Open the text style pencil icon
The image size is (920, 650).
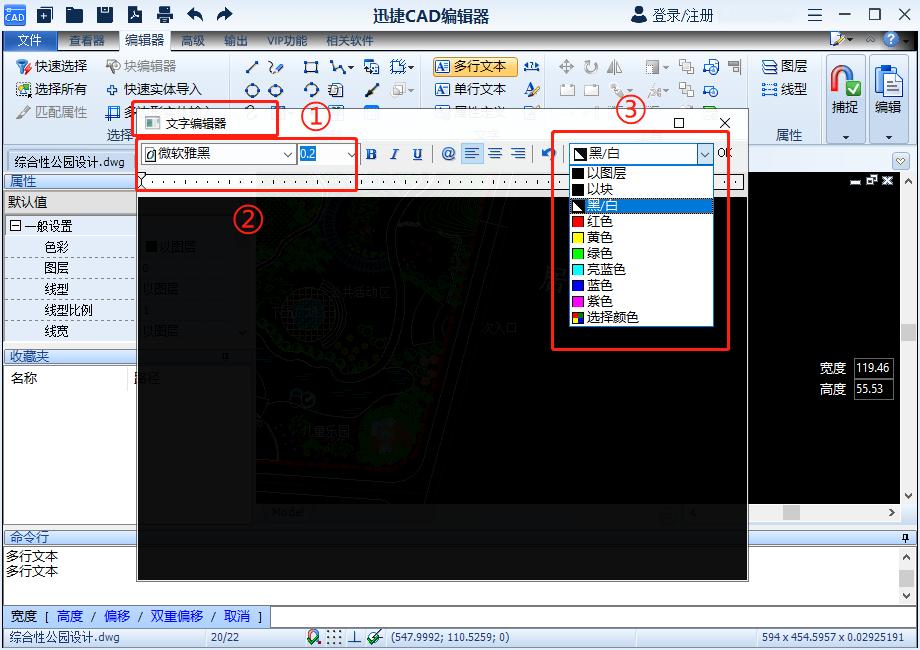(x=532, y=90)
